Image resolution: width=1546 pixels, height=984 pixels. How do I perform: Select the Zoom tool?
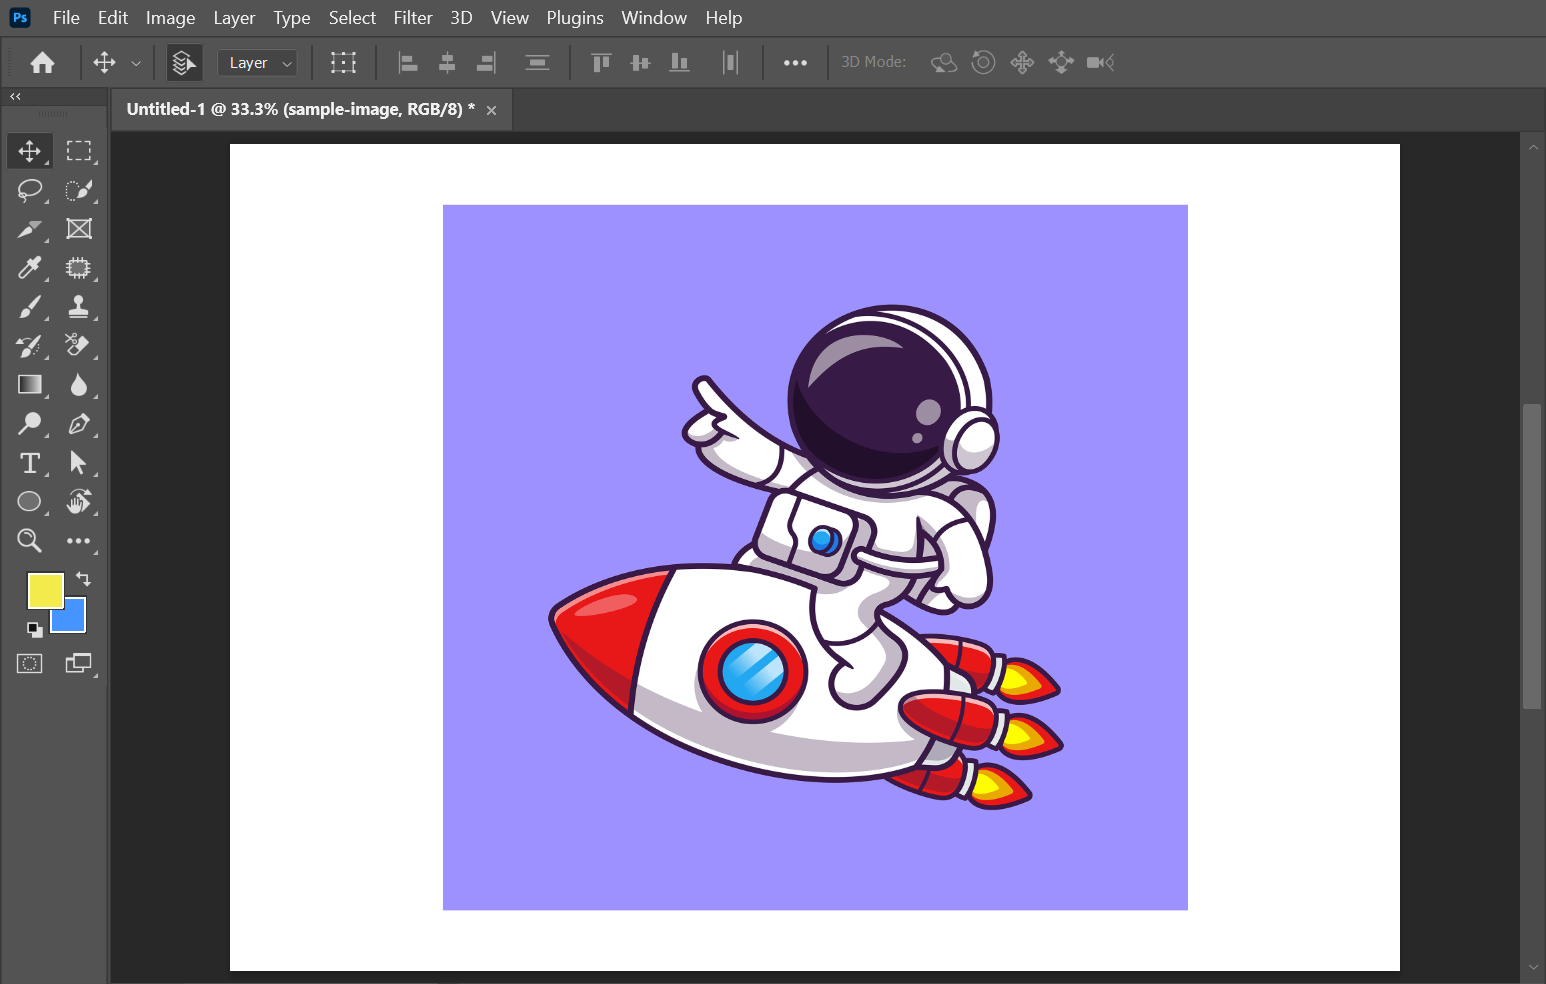click(29, 541)
